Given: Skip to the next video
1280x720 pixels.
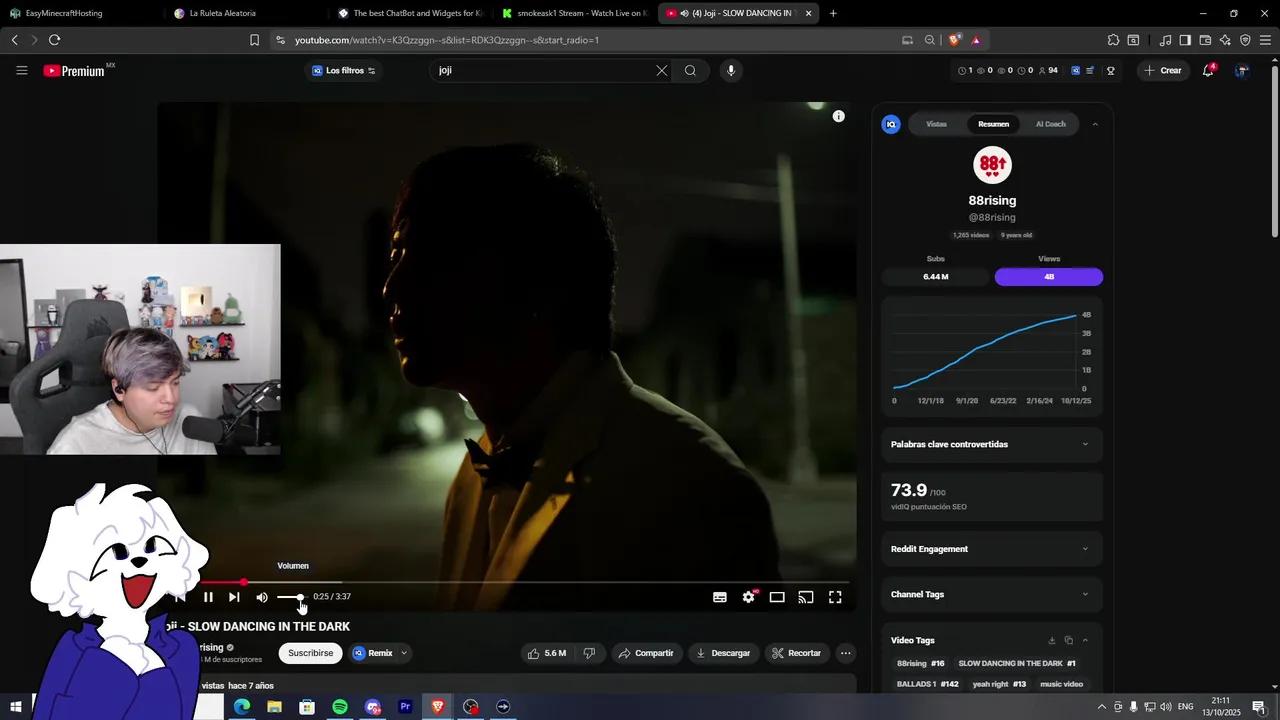Looking at the screenshot, I should 234,597.
